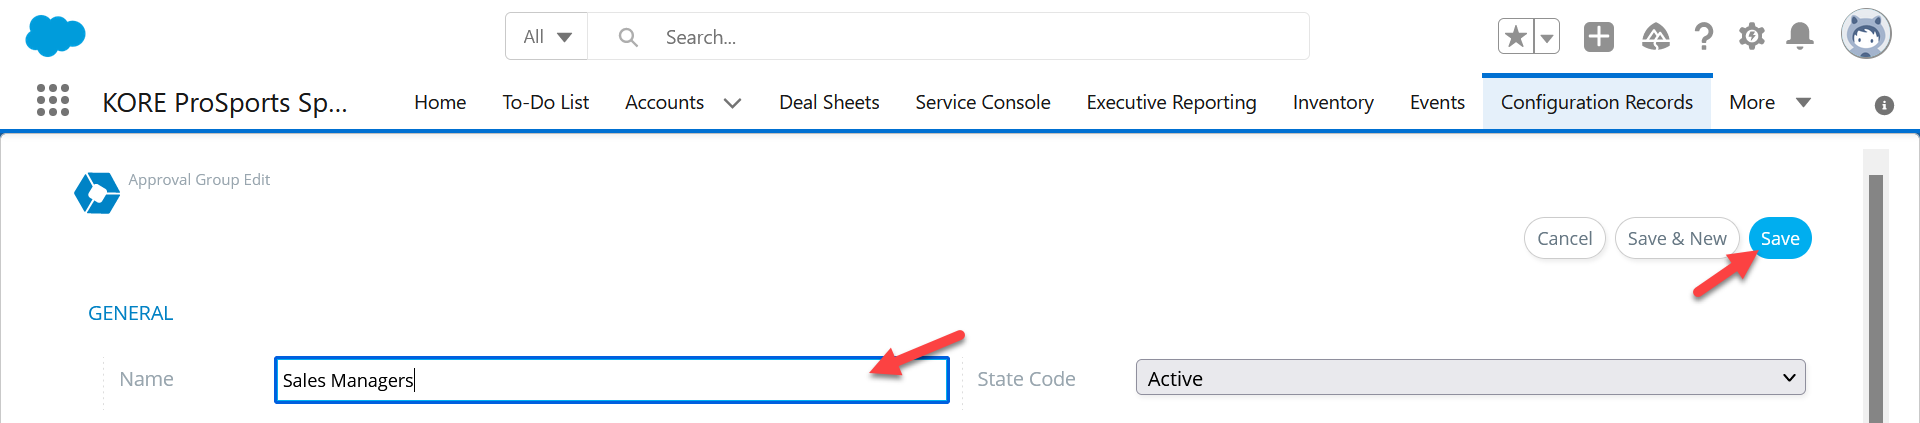
Task: Click the info icon in navigation bar
Action: (x=1884, y=105)
